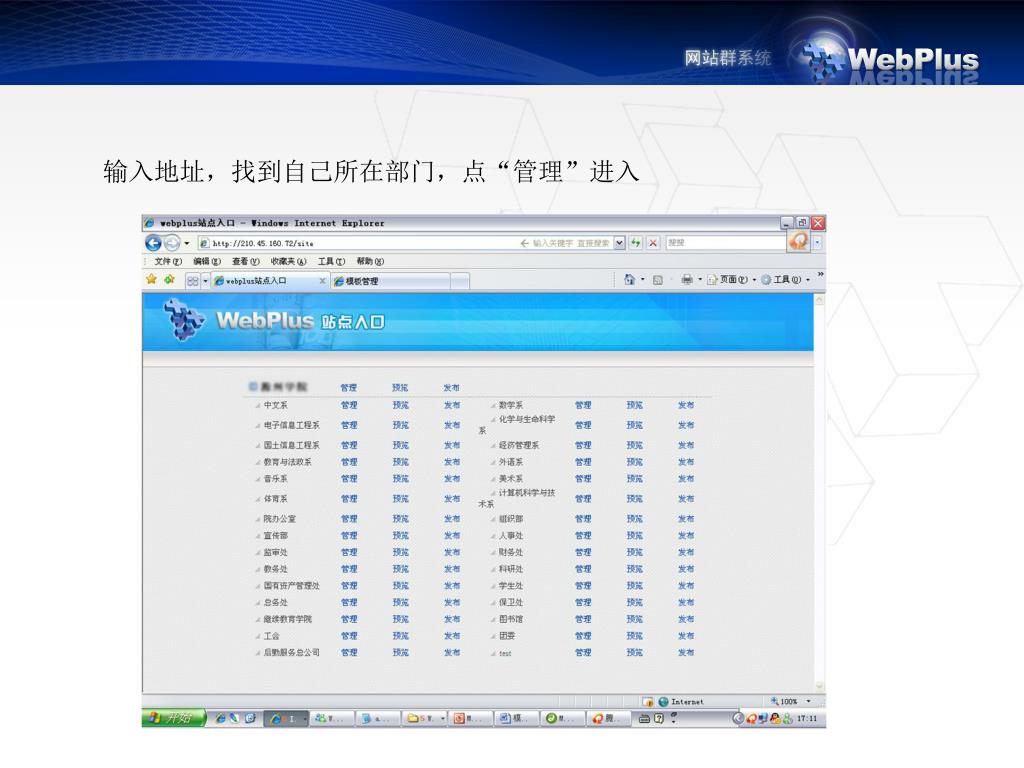Open the 收藏夹 menu

[x=288, y=261]
